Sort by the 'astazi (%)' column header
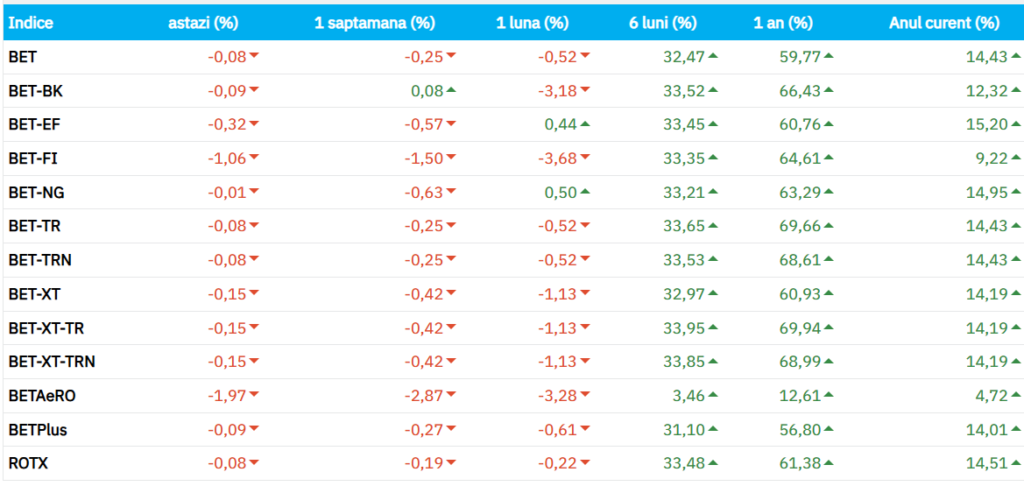 point(203,22)
